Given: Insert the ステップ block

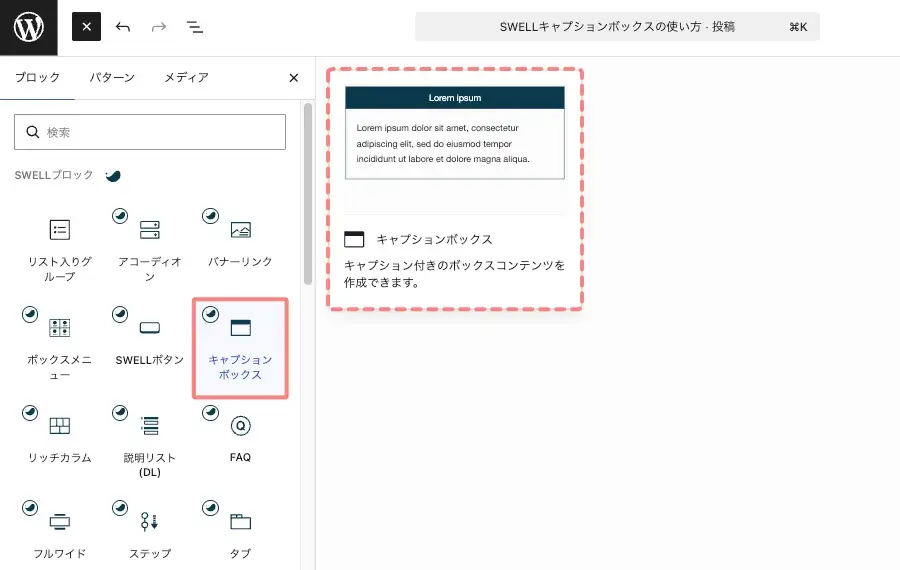Looking at the screenshot, I should coord(150,534).
